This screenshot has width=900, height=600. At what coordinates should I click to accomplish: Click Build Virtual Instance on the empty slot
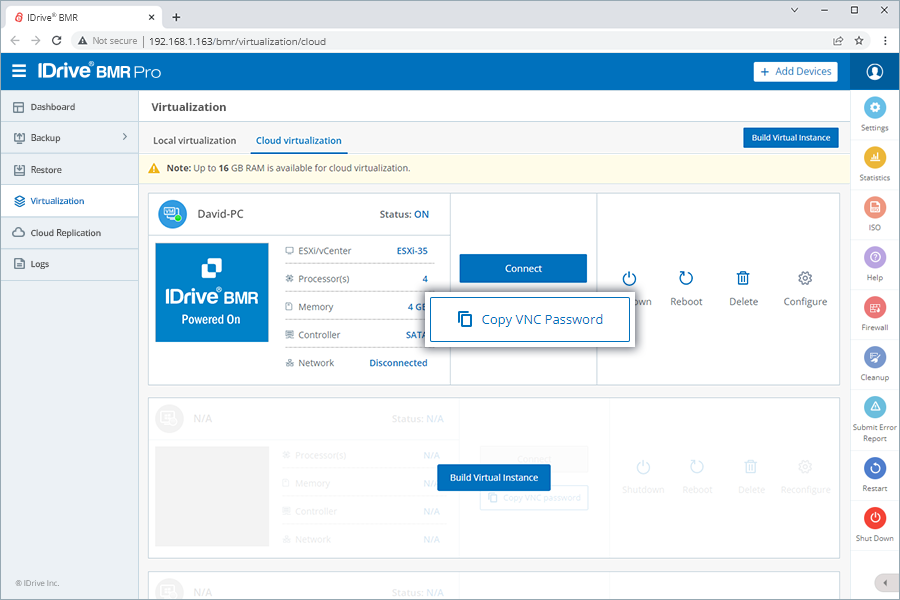[x=494, y=478]
